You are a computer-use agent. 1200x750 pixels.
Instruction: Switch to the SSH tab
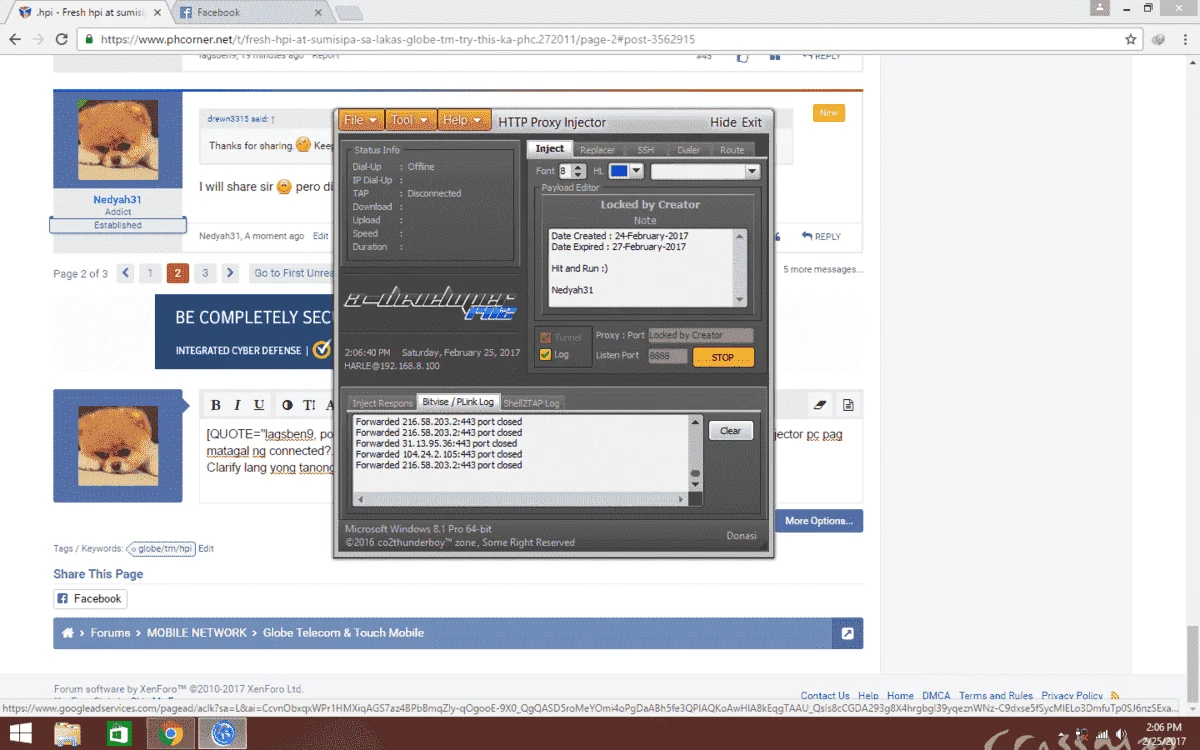645,150
